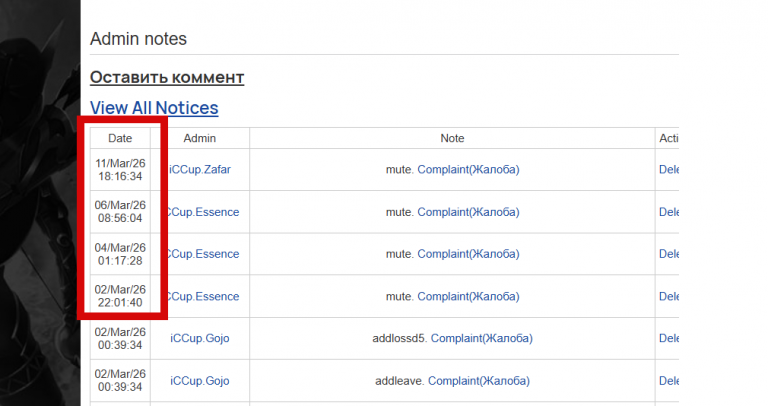This screenshot has width=768, height=406.
Task: Open iCCup.Gojo in the addlossd5 row
Action: (200, 338)
